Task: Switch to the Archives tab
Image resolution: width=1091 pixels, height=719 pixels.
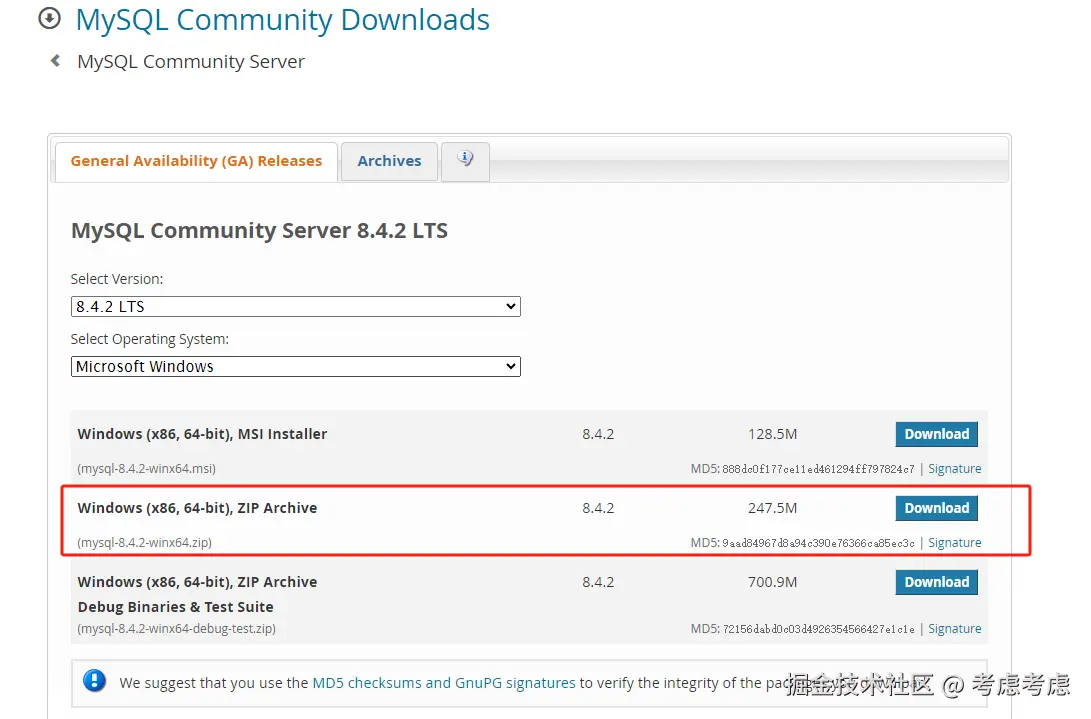Action: coord(389,161)
